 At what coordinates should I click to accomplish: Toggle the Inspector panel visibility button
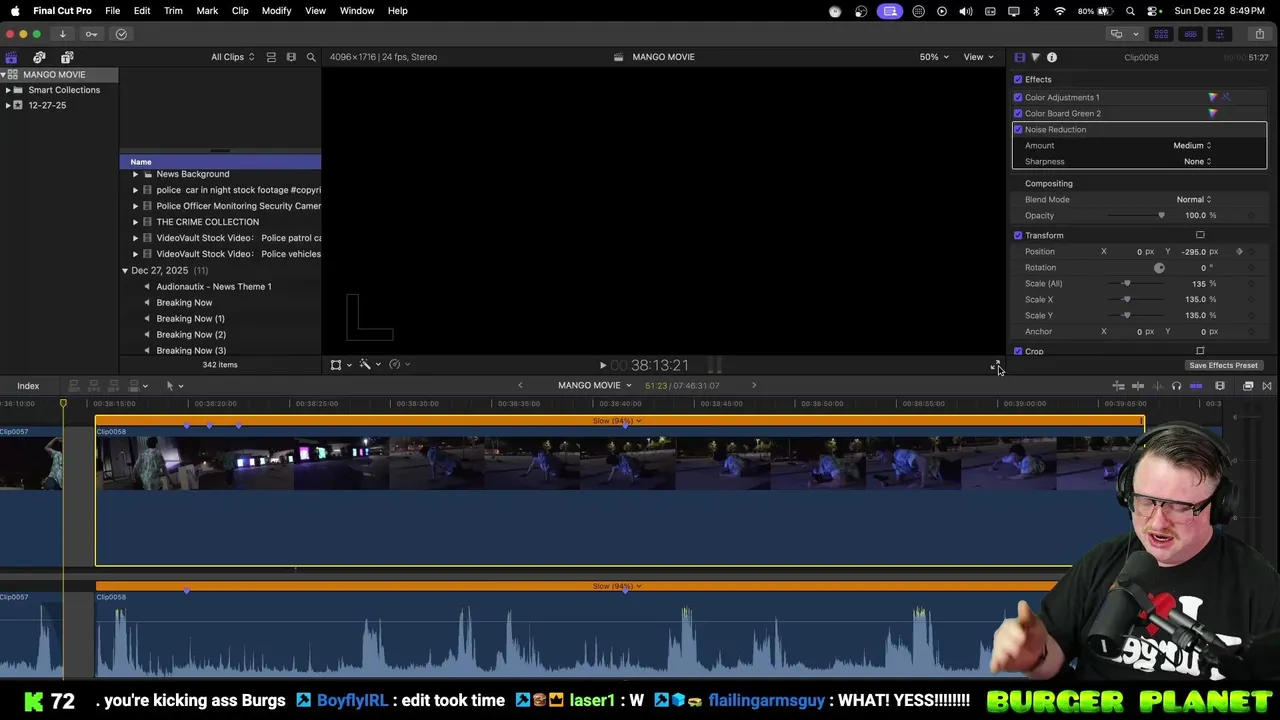point(1219,34)
